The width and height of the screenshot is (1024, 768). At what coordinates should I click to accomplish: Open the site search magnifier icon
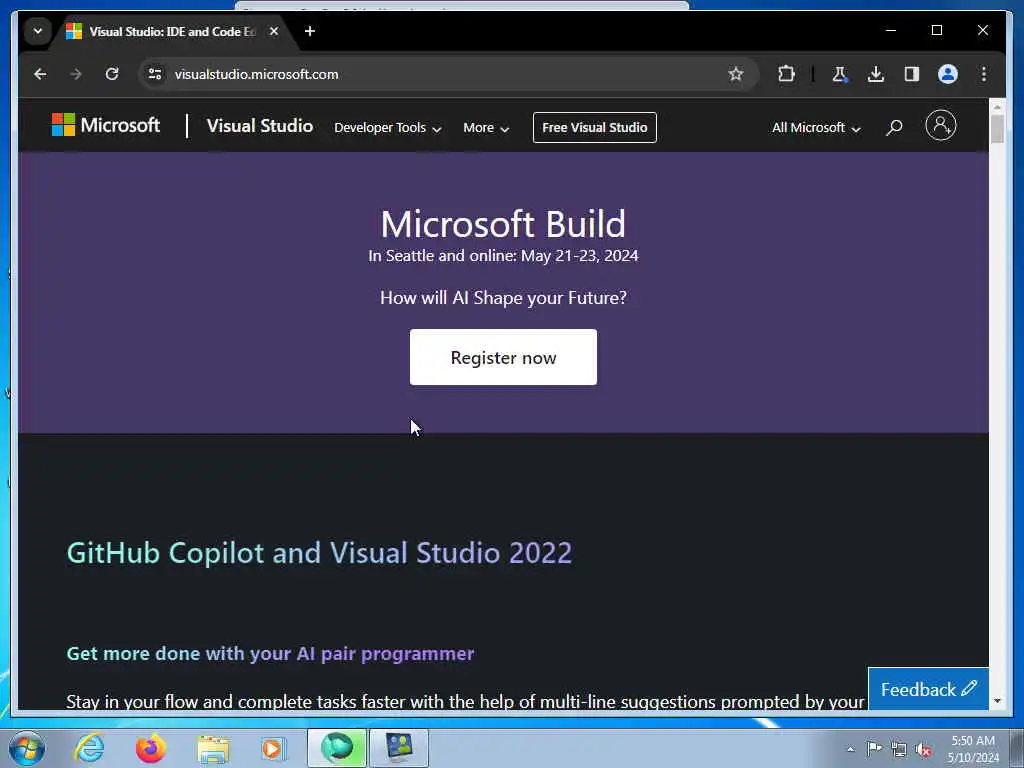[894, 127]
